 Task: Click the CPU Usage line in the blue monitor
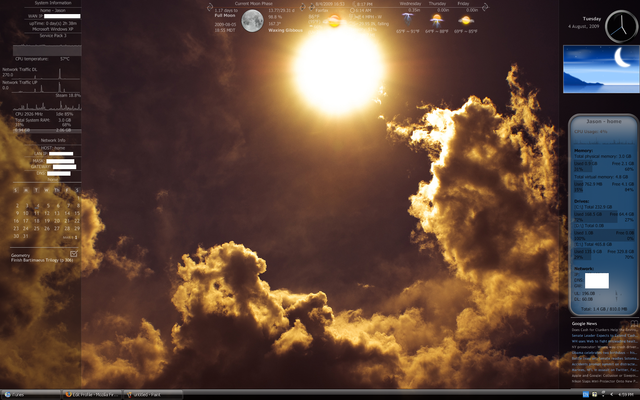[591, 132]
